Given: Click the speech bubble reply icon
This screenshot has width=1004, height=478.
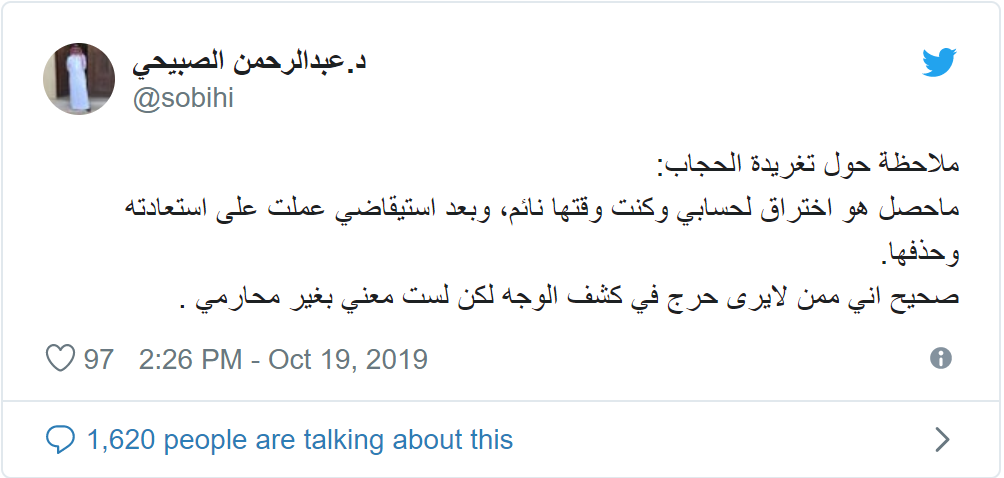Looking at the screenshot, I should coord(60,440).
